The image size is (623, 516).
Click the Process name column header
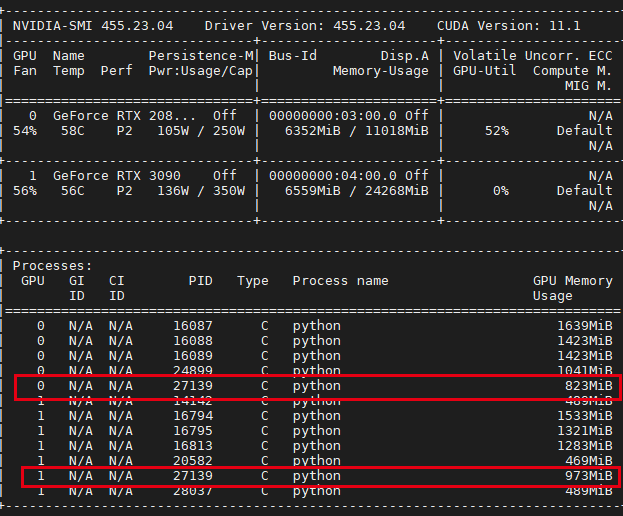pyautogui.click(x=341, y=281)
